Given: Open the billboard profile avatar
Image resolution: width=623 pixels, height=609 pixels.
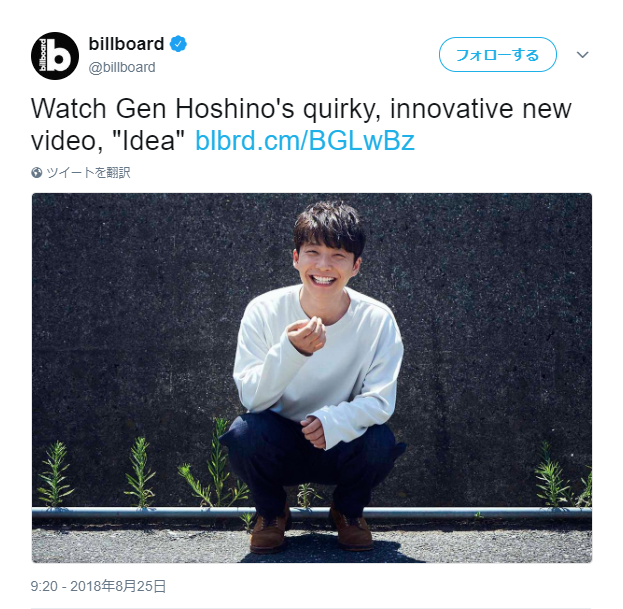Looking at the screenshot, I should click(x=55, y=56).
